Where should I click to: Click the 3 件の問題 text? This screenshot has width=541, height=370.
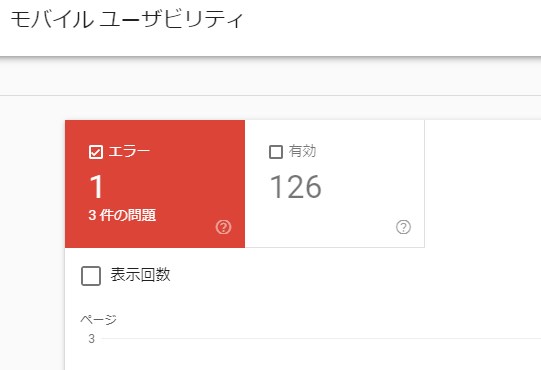[122, 215]
